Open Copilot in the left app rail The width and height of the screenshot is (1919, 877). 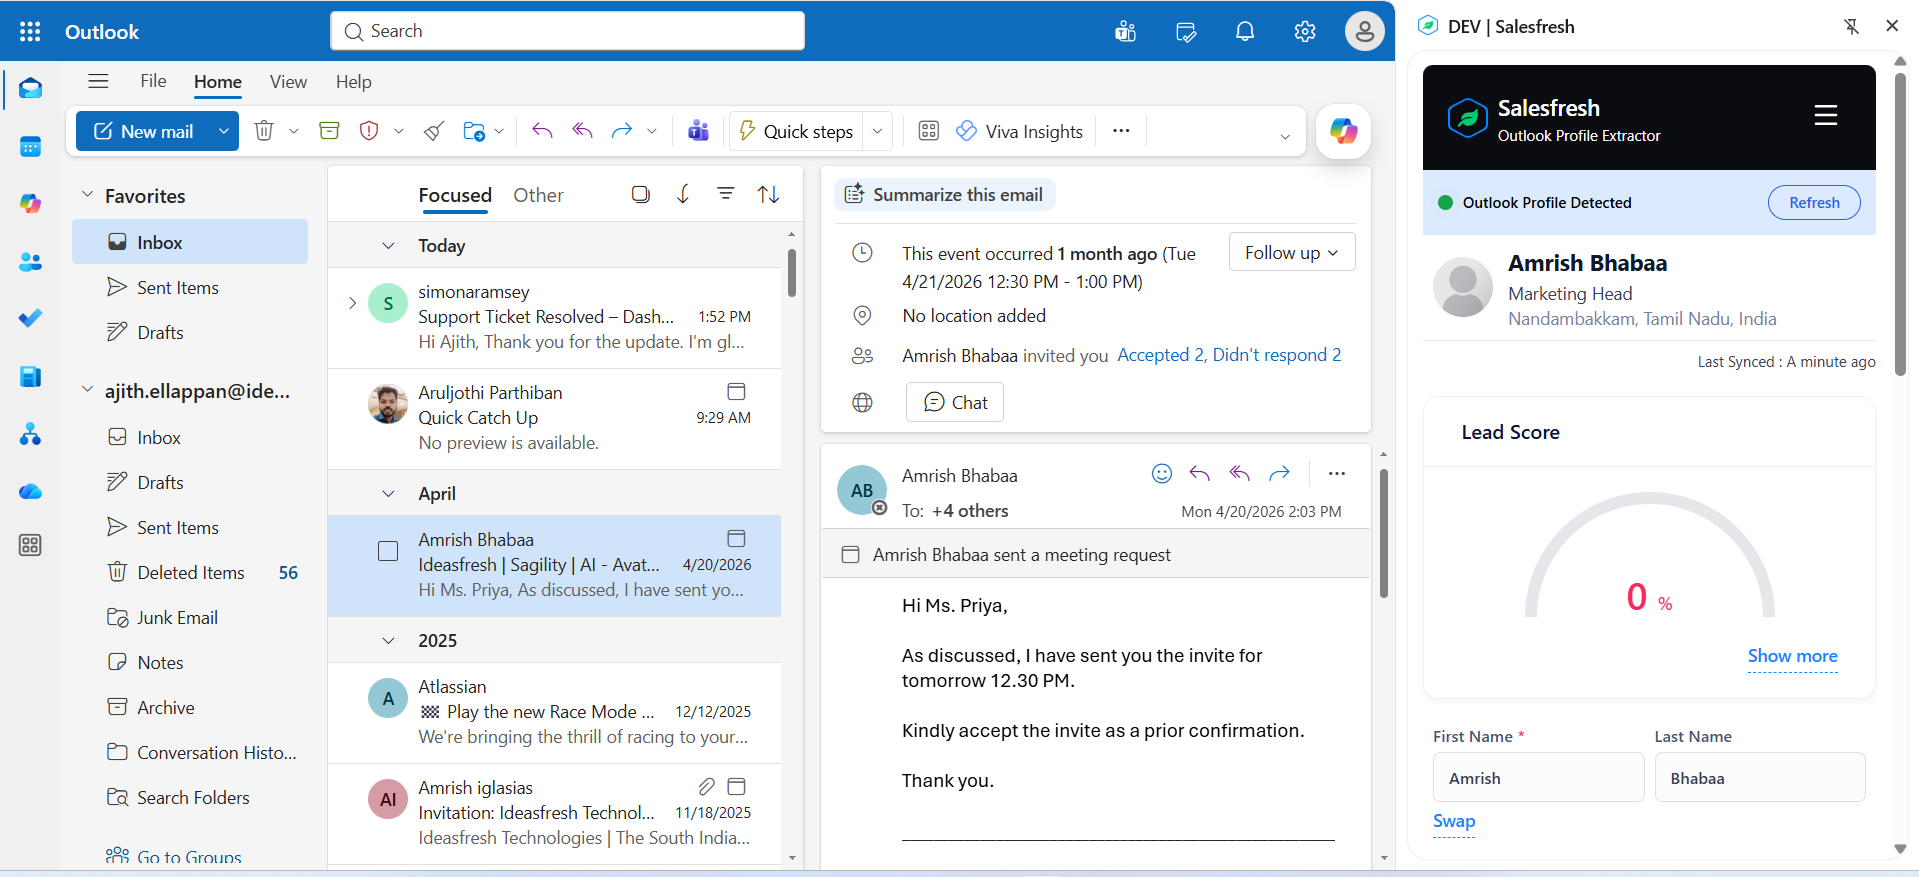point(30,204)
